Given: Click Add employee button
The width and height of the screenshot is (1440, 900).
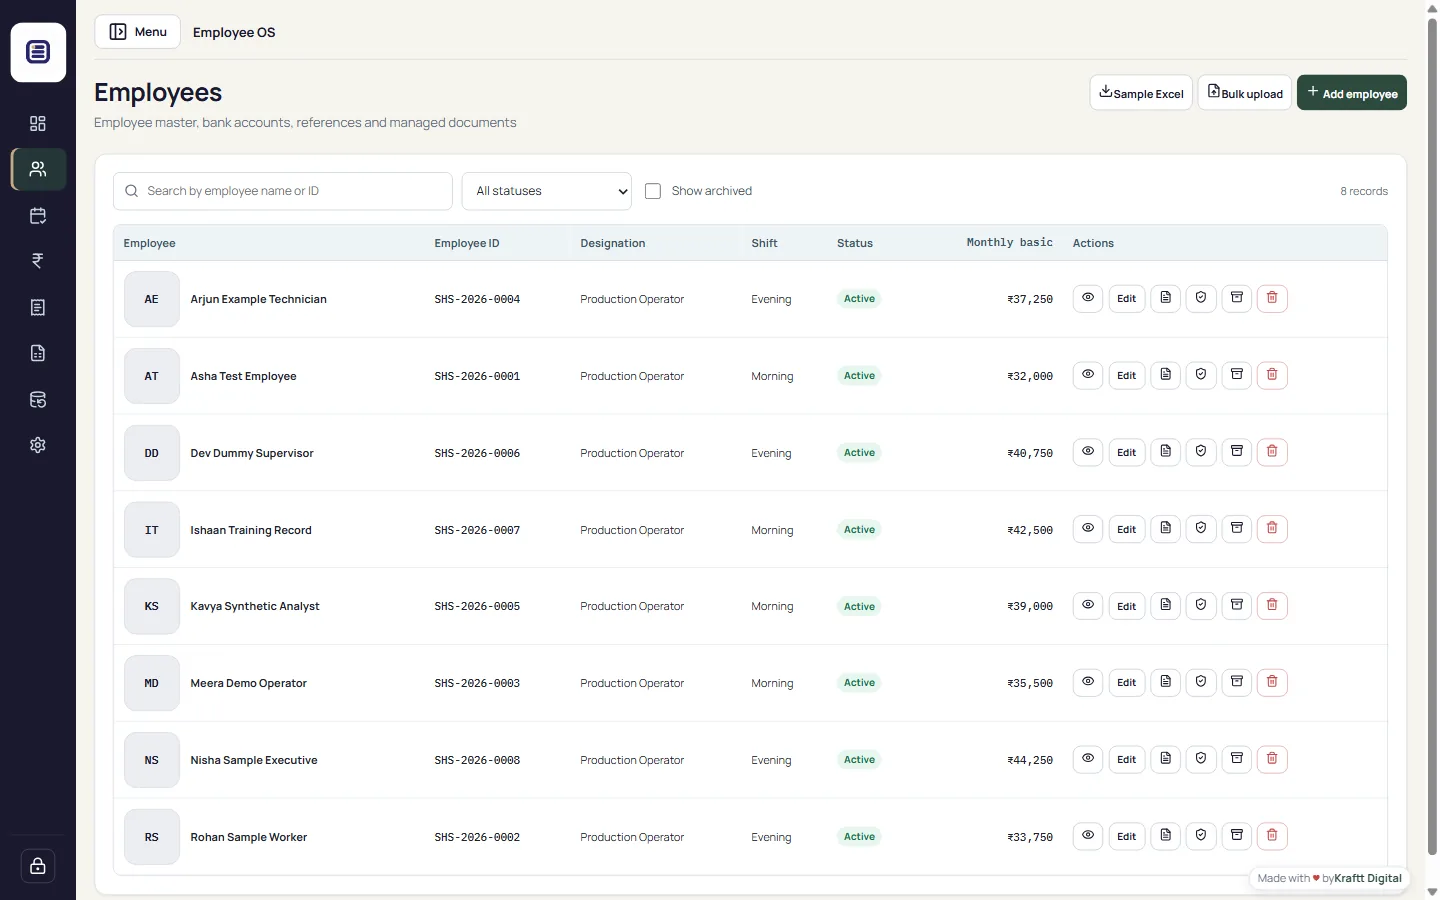Looking at the screenshot, I should coord(1352,93).
